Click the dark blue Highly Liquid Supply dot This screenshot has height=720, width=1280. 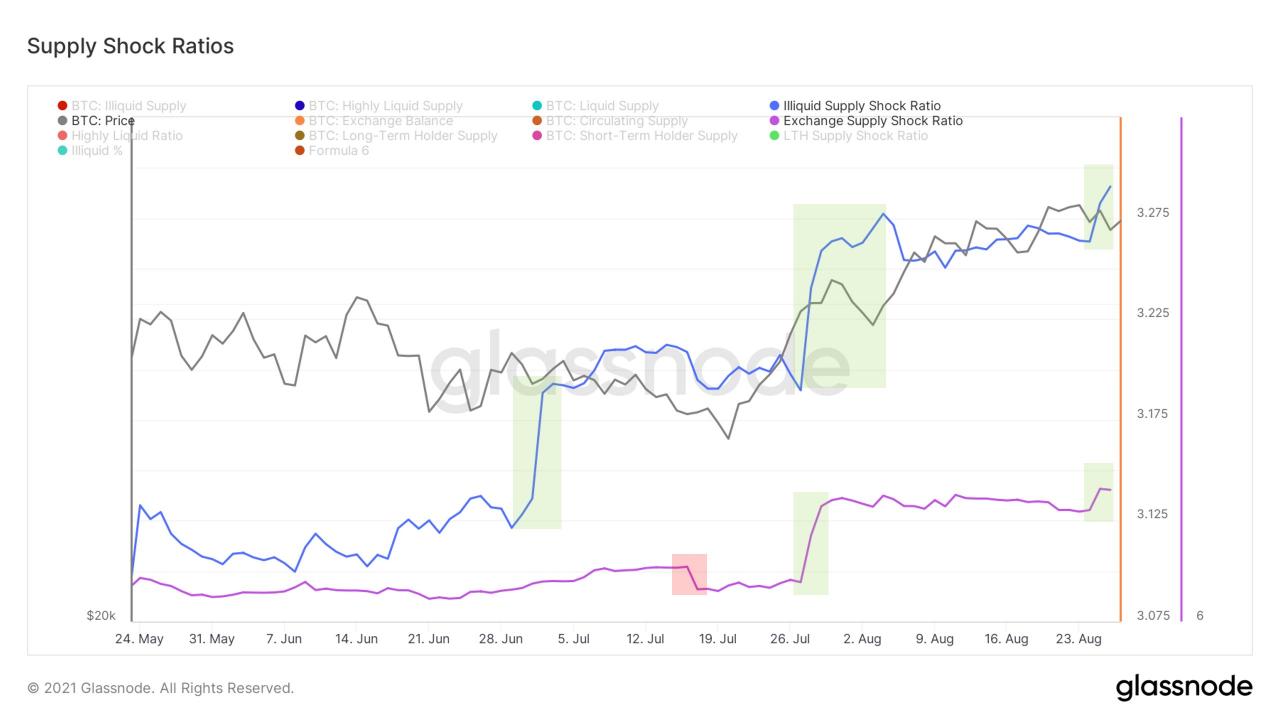[300, 106]
